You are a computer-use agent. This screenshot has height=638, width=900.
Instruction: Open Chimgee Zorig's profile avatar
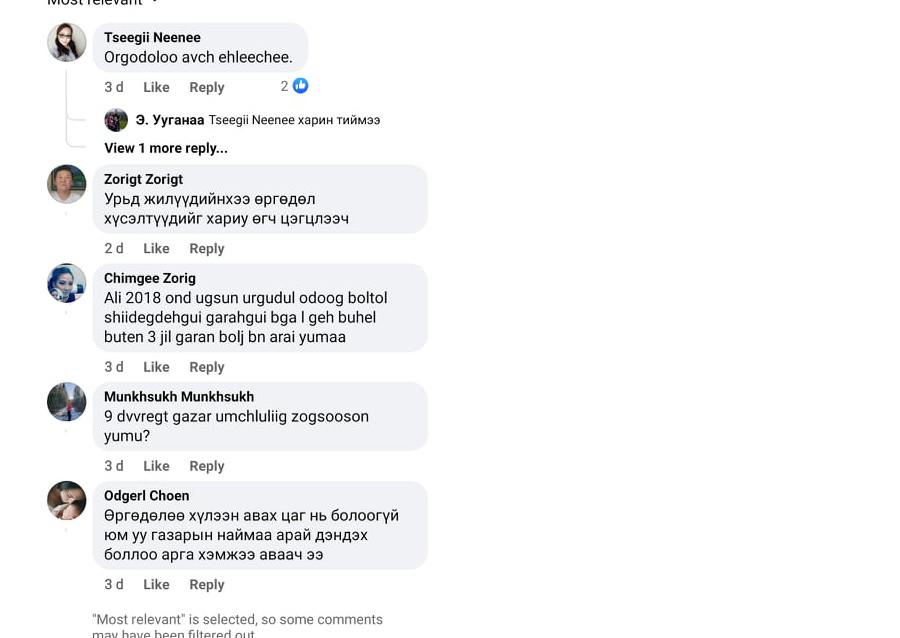tap(67, 283)
